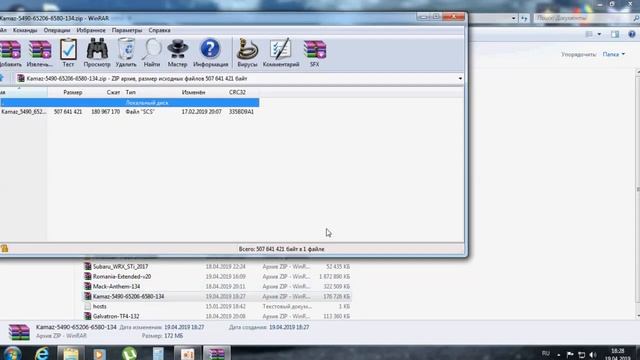
Task: Sort WinRAR list by Размер column
Action: point(73,93)
